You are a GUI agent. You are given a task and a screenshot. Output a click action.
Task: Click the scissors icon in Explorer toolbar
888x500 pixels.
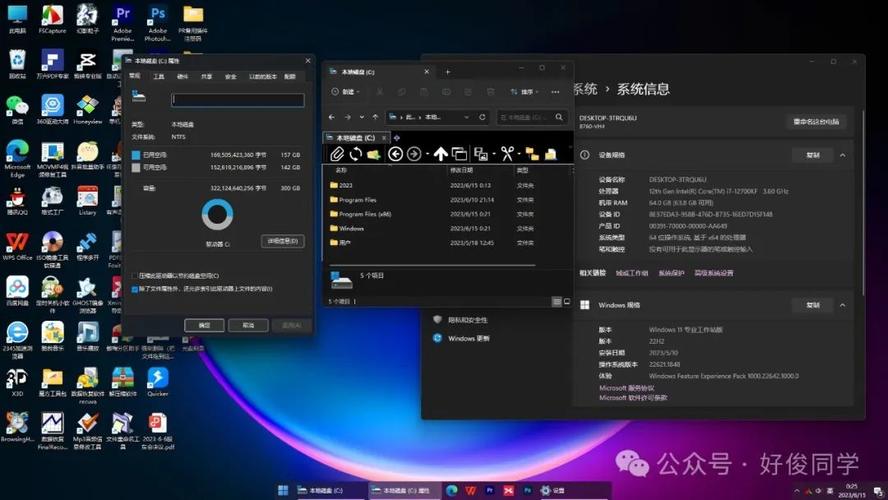click(x=507, y=153)
